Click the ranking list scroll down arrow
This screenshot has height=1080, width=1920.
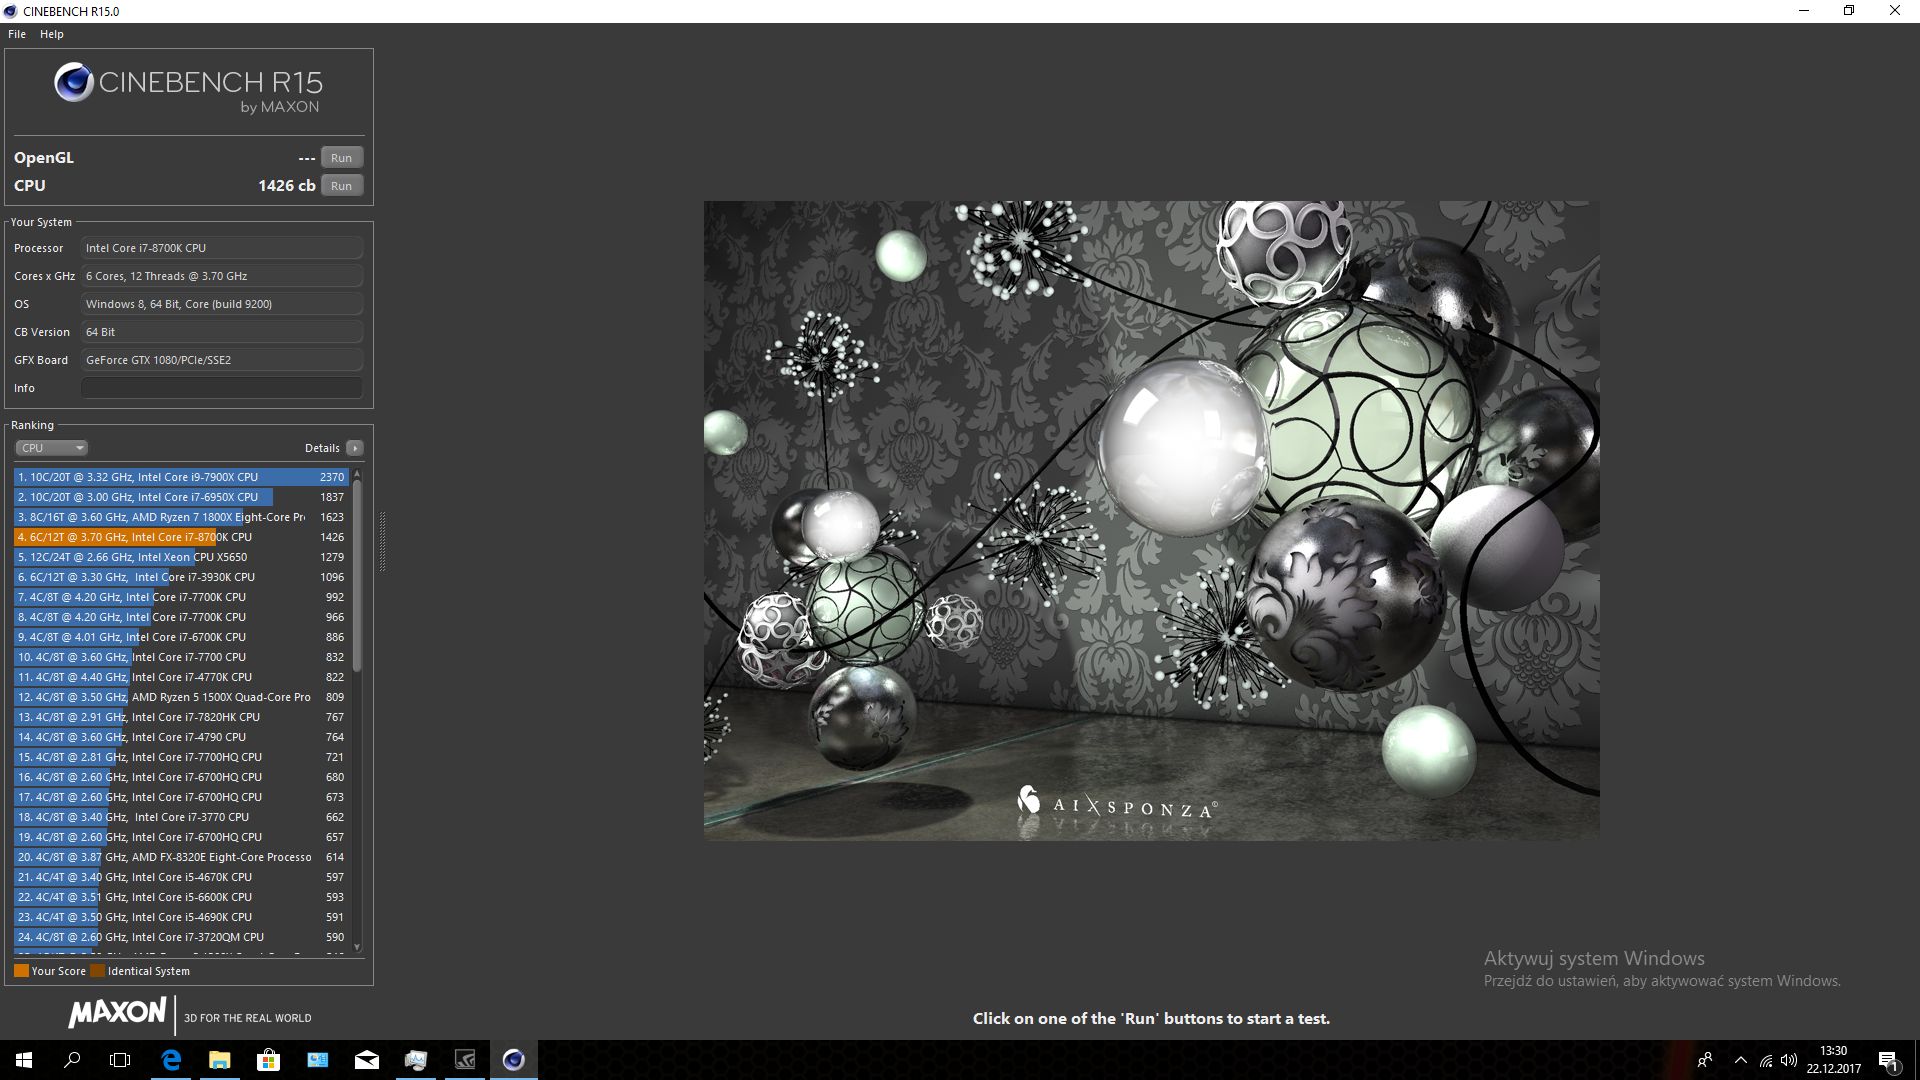point(357,946)
